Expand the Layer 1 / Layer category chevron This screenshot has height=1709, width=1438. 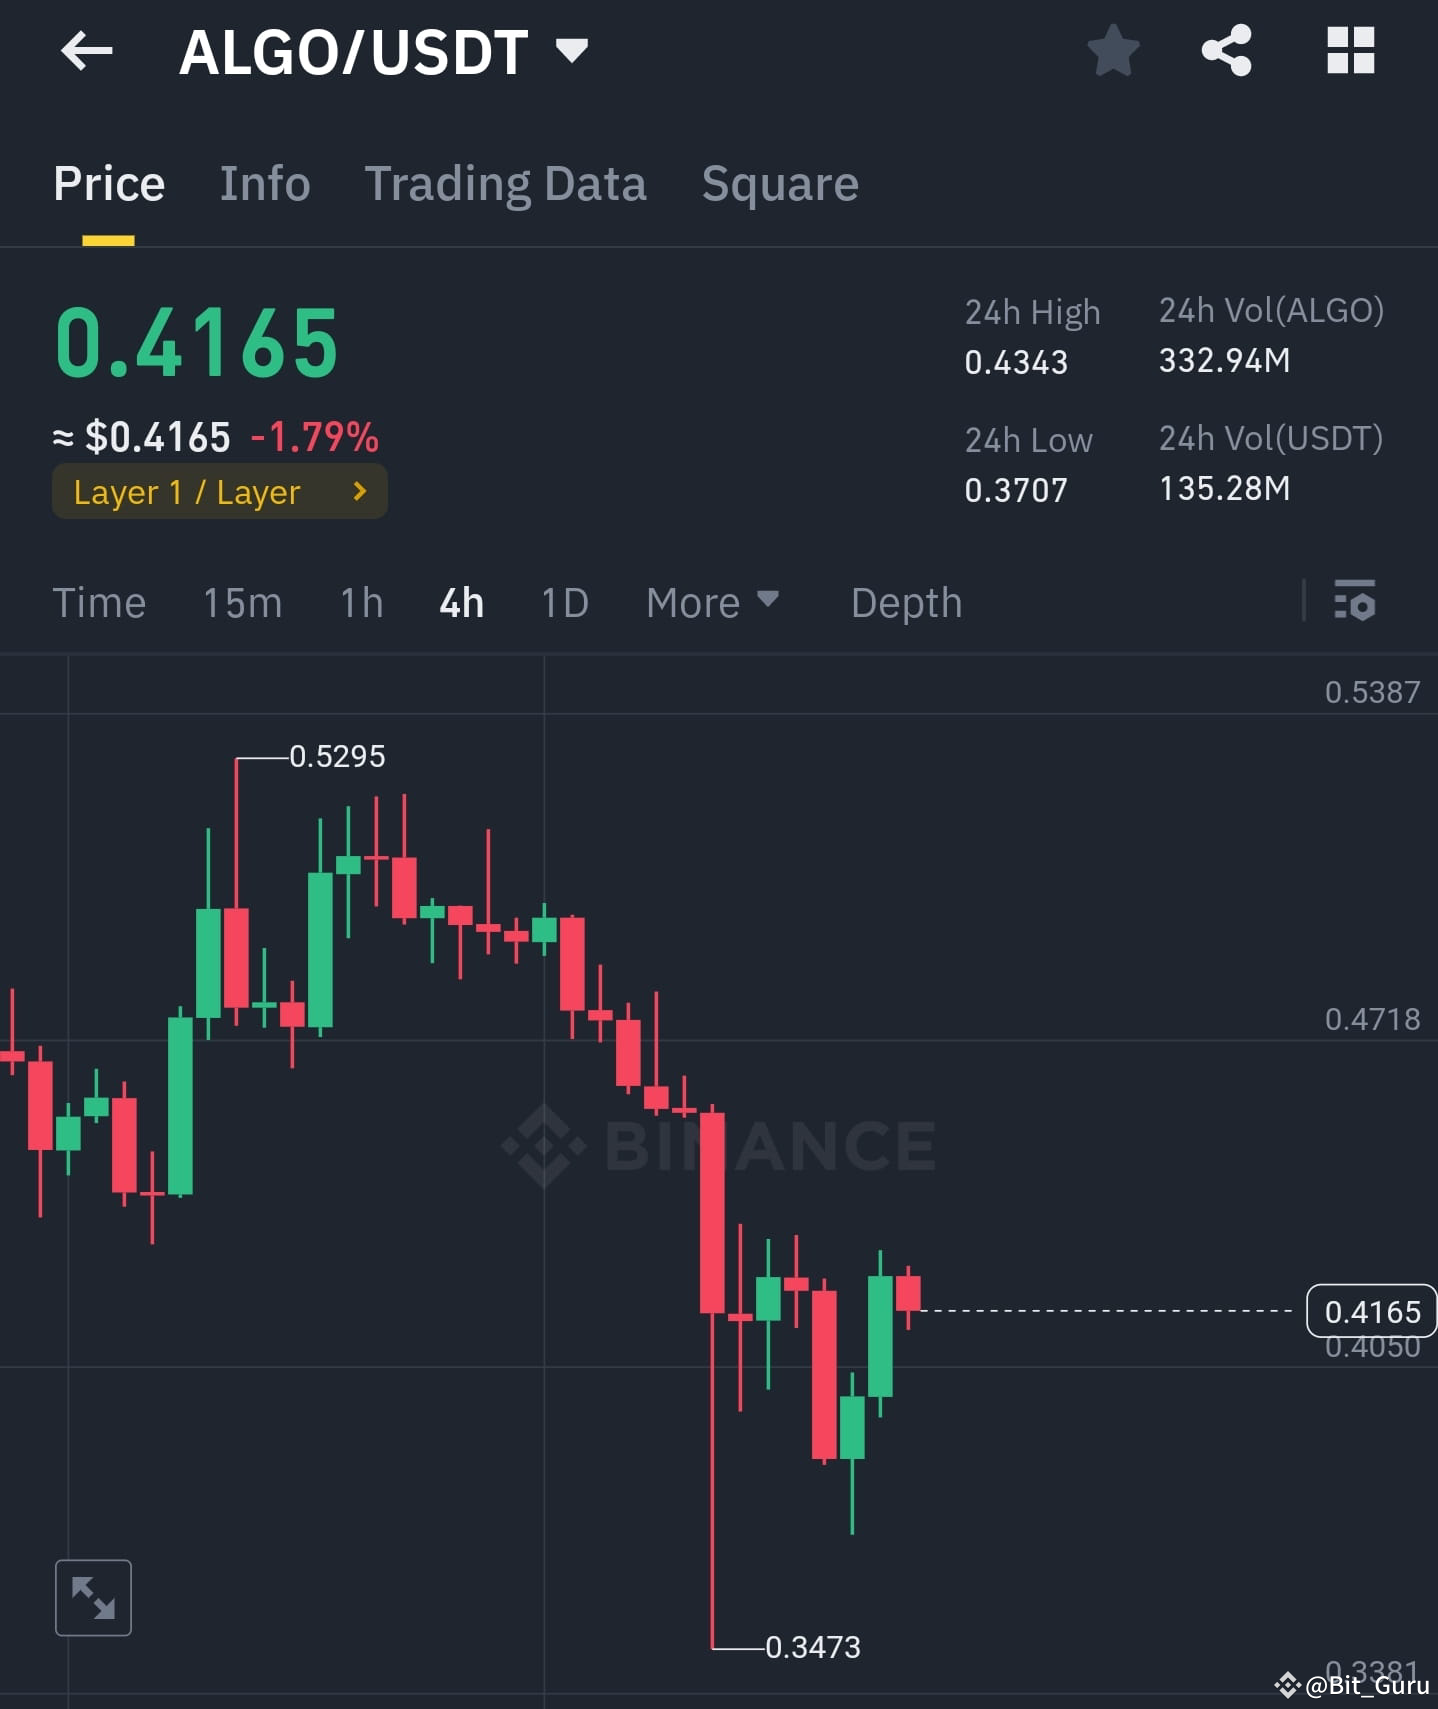click(358, 491)
